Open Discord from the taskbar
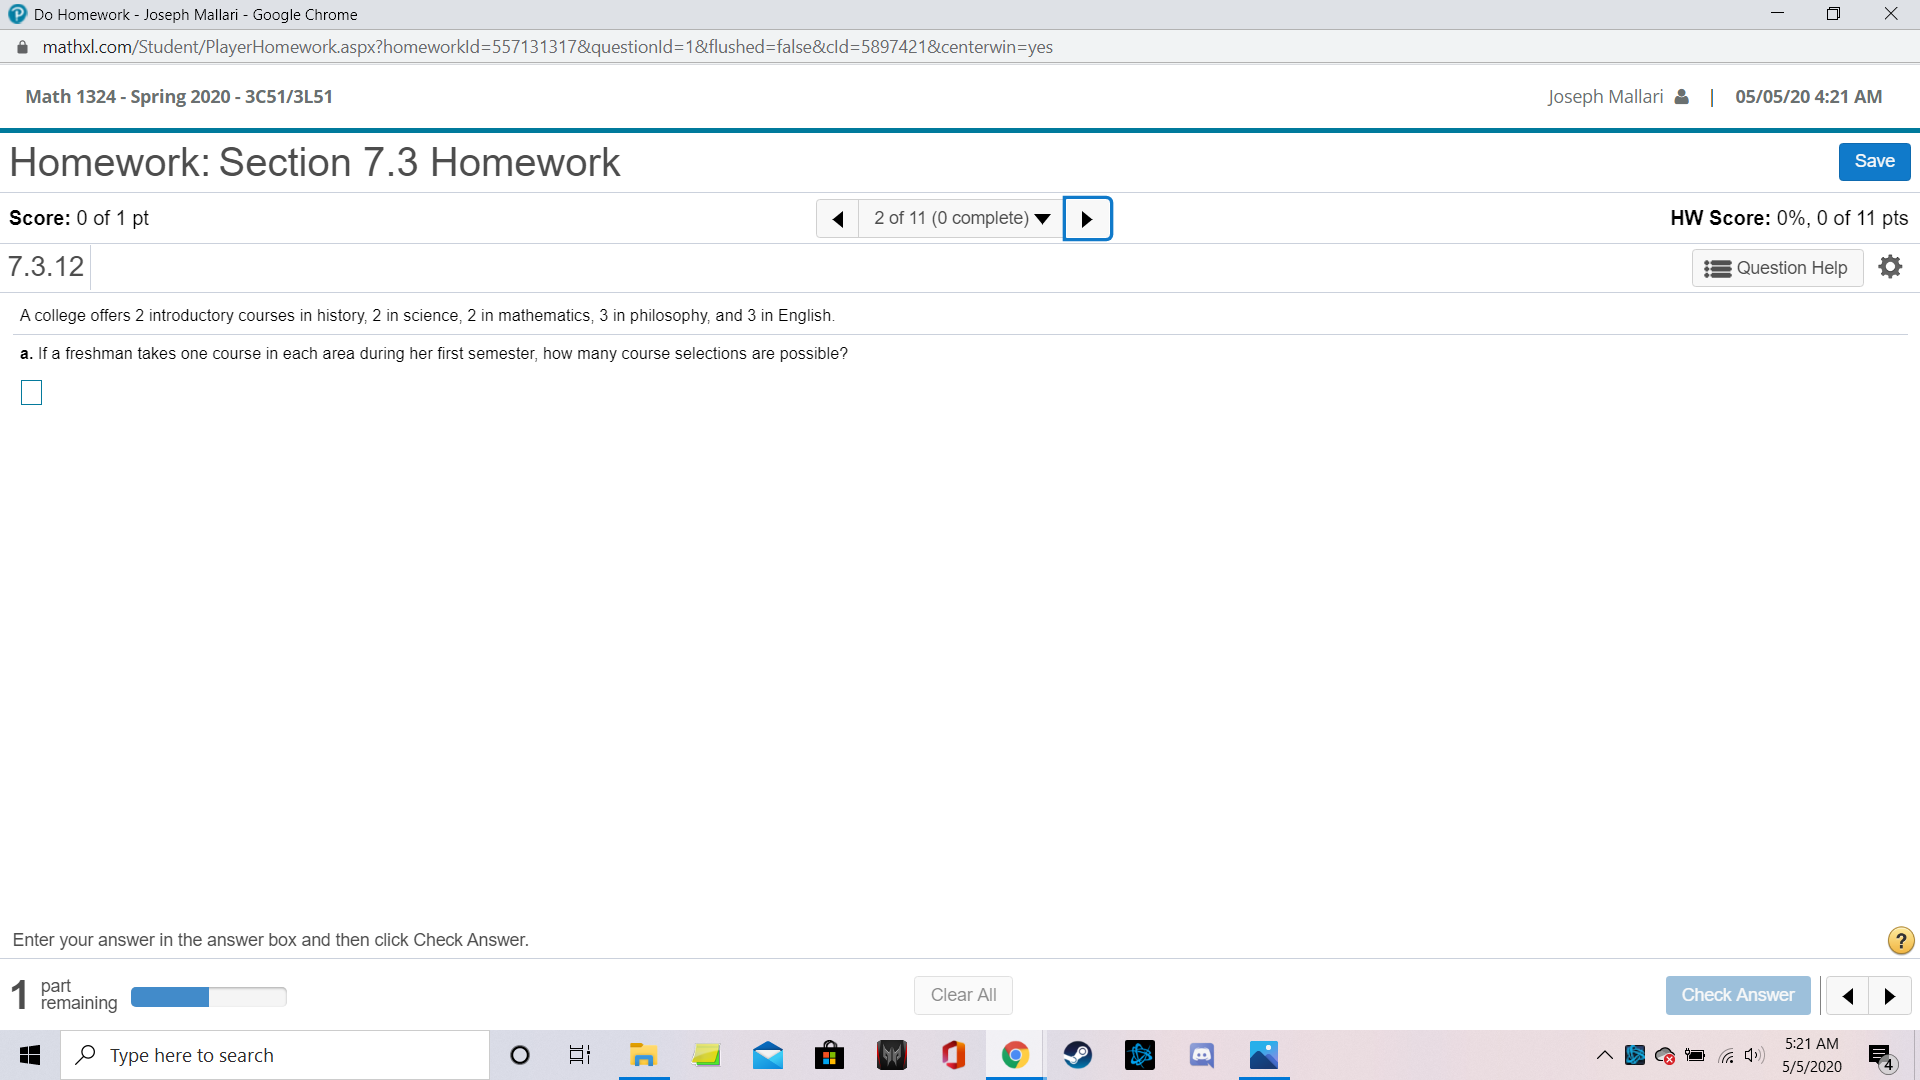Viewport: 1920px width, 1080px height. (x=1201, y=1054)
